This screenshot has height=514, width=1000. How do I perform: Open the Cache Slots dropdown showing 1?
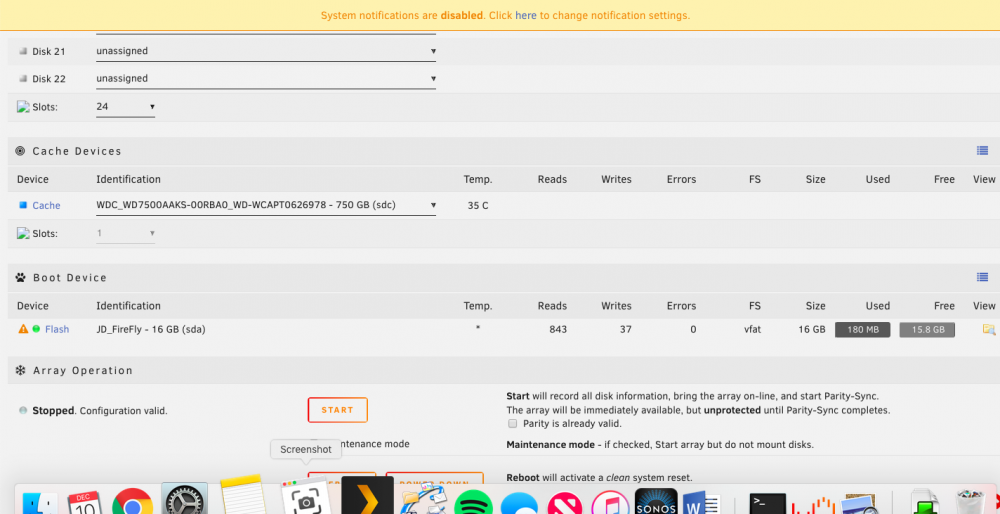pyautogui.click(x=126, y=233)
